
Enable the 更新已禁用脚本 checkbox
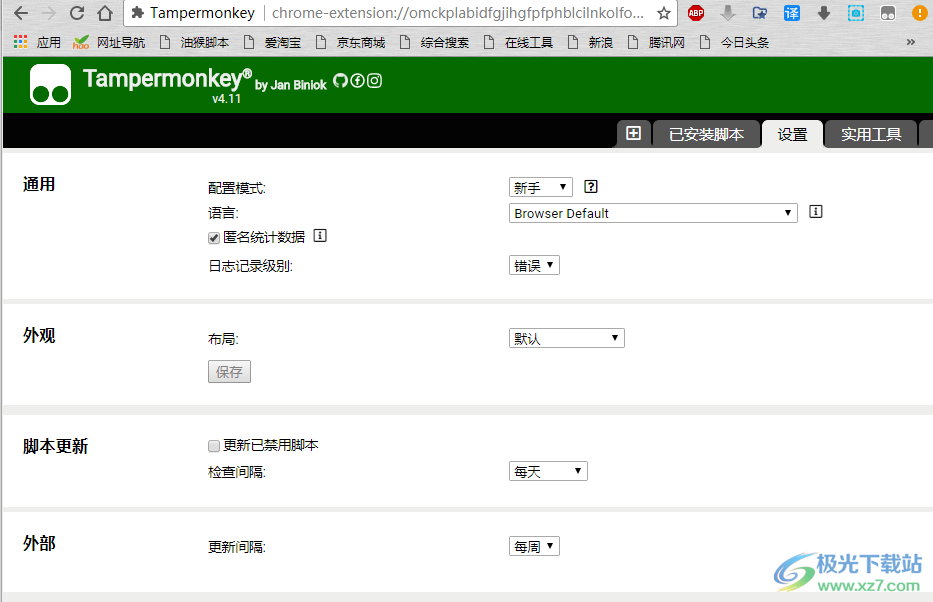213,445
